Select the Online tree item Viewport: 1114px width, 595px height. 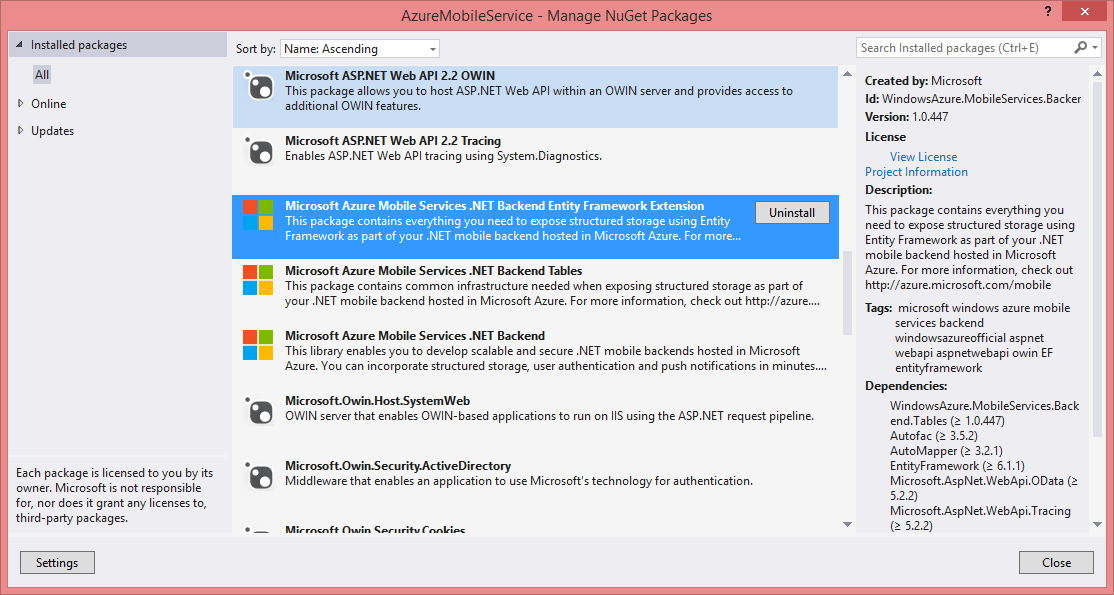(48, 104)
